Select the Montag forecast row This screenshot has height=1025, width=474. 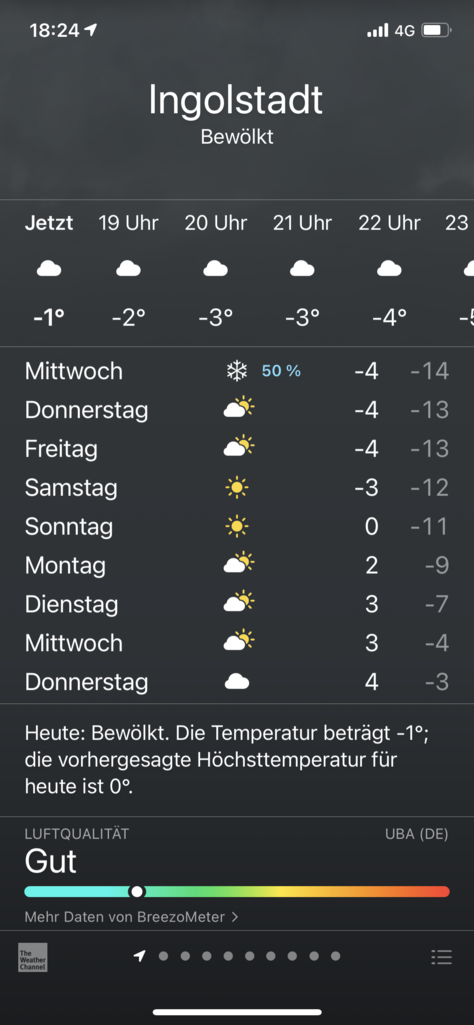[x=237, y=565]
